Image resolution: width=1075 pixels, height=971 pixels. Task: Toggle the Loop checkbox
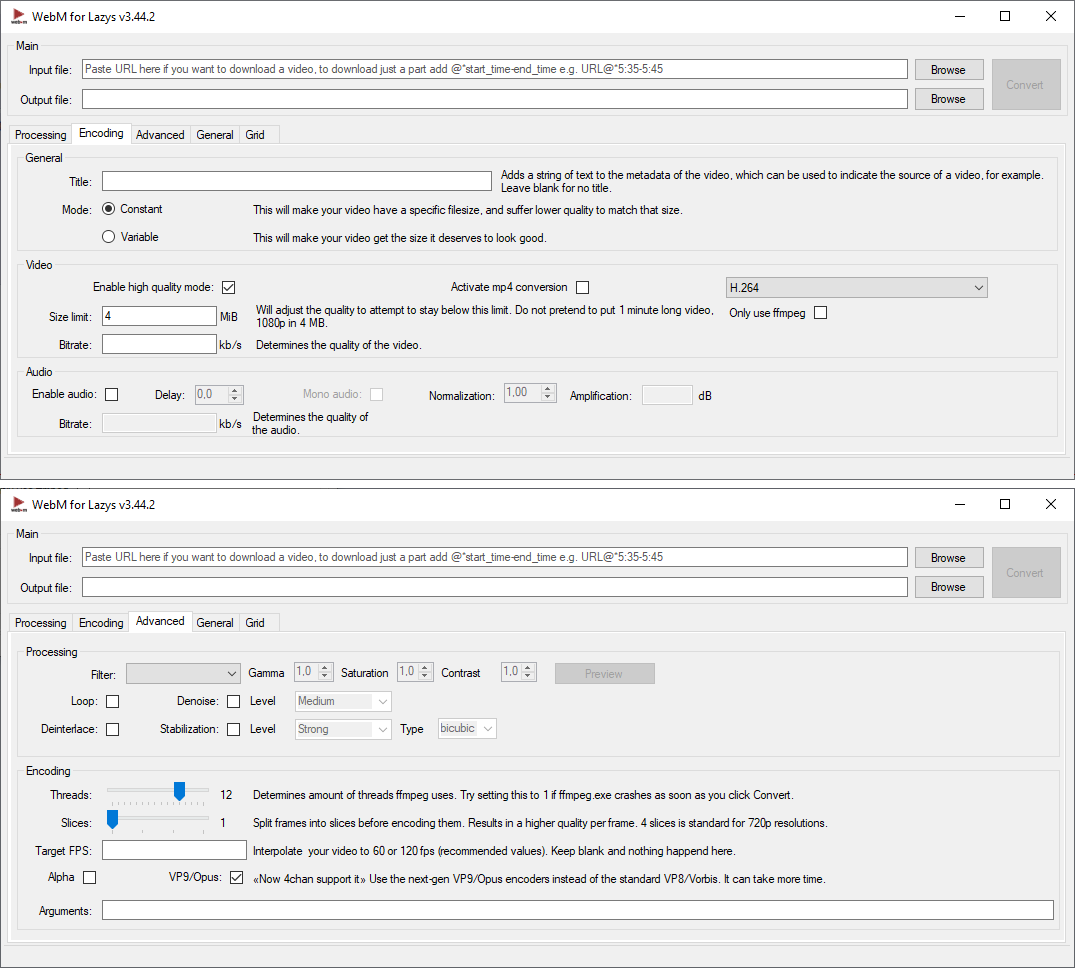(x=112, y=702)
